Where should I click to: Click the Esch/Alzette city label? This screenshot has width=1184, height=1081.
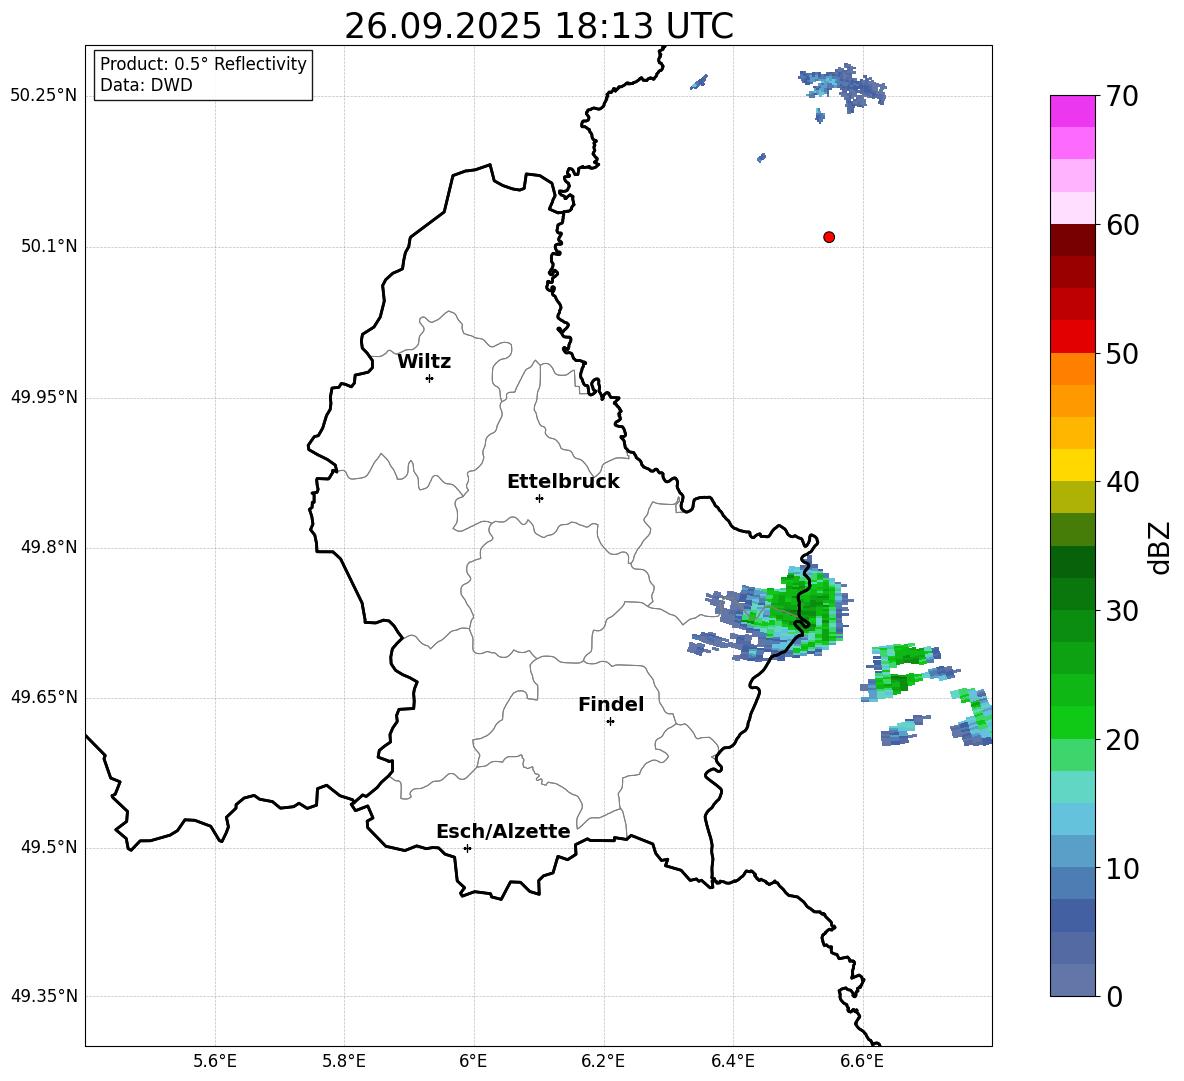[x=503, y=831]
